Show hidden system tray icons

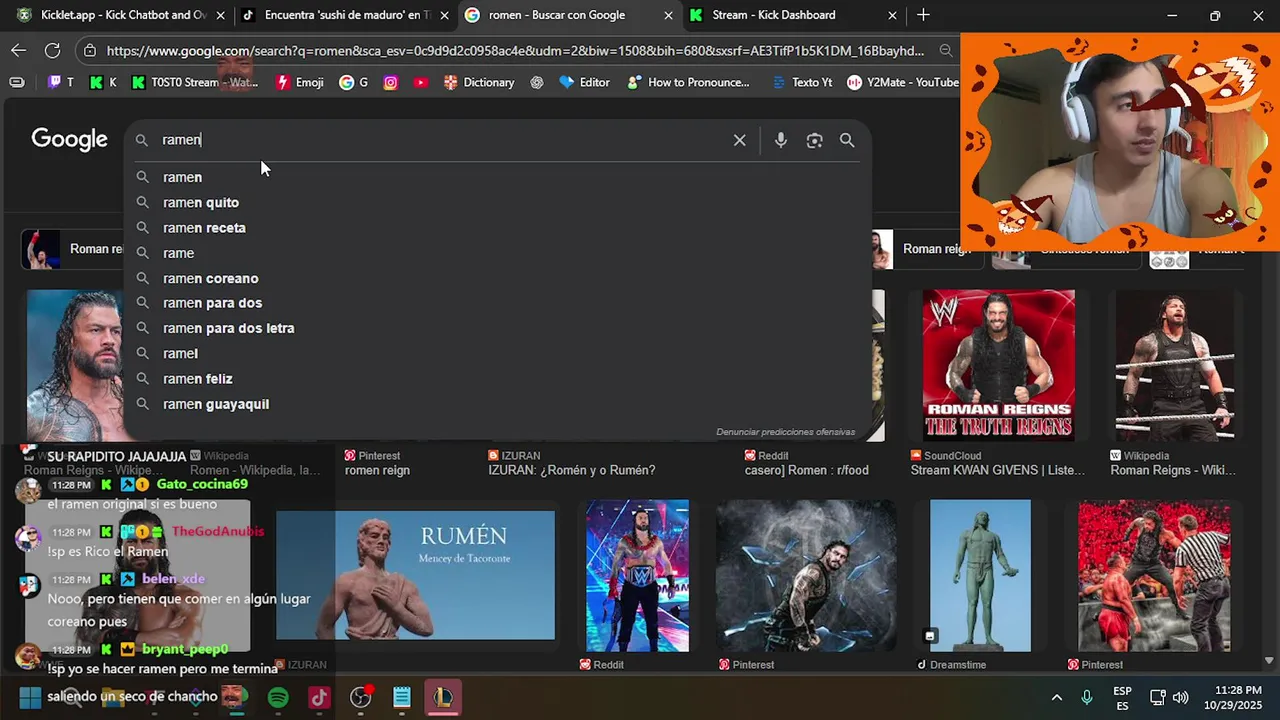(x=1056, y=697)
